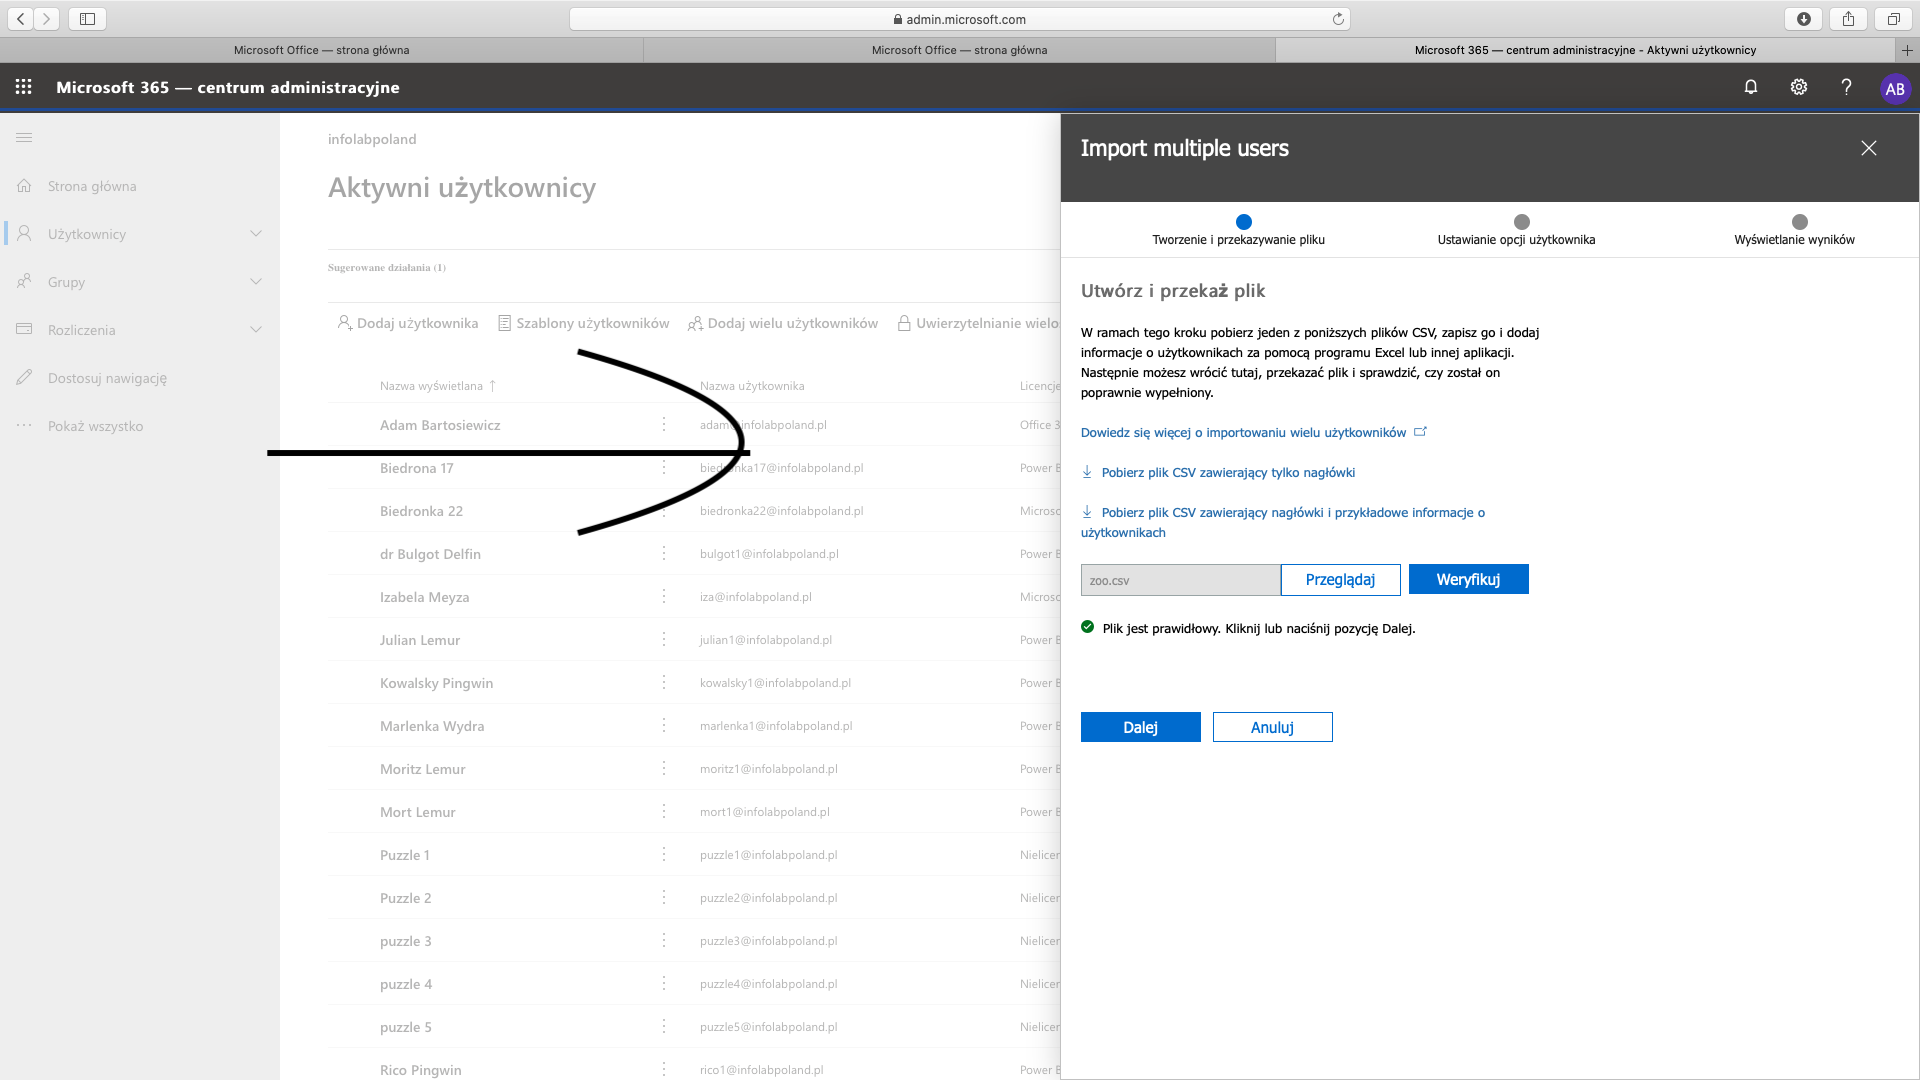Screen dimensions: 1920x1080
Task: Switch to second Microsoft Office tab
Action: (959, 50)
